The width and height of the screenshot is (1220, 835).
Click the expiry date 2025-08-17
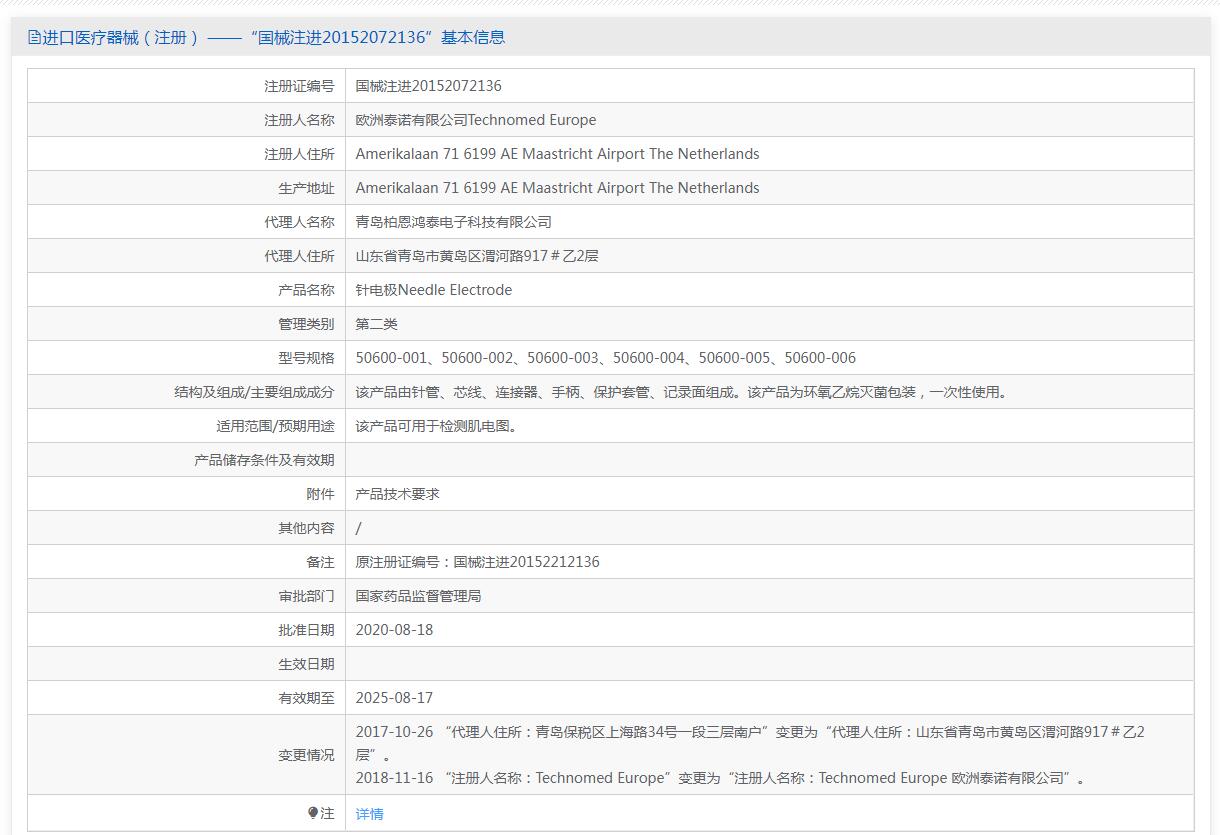(x=394, y=698)
